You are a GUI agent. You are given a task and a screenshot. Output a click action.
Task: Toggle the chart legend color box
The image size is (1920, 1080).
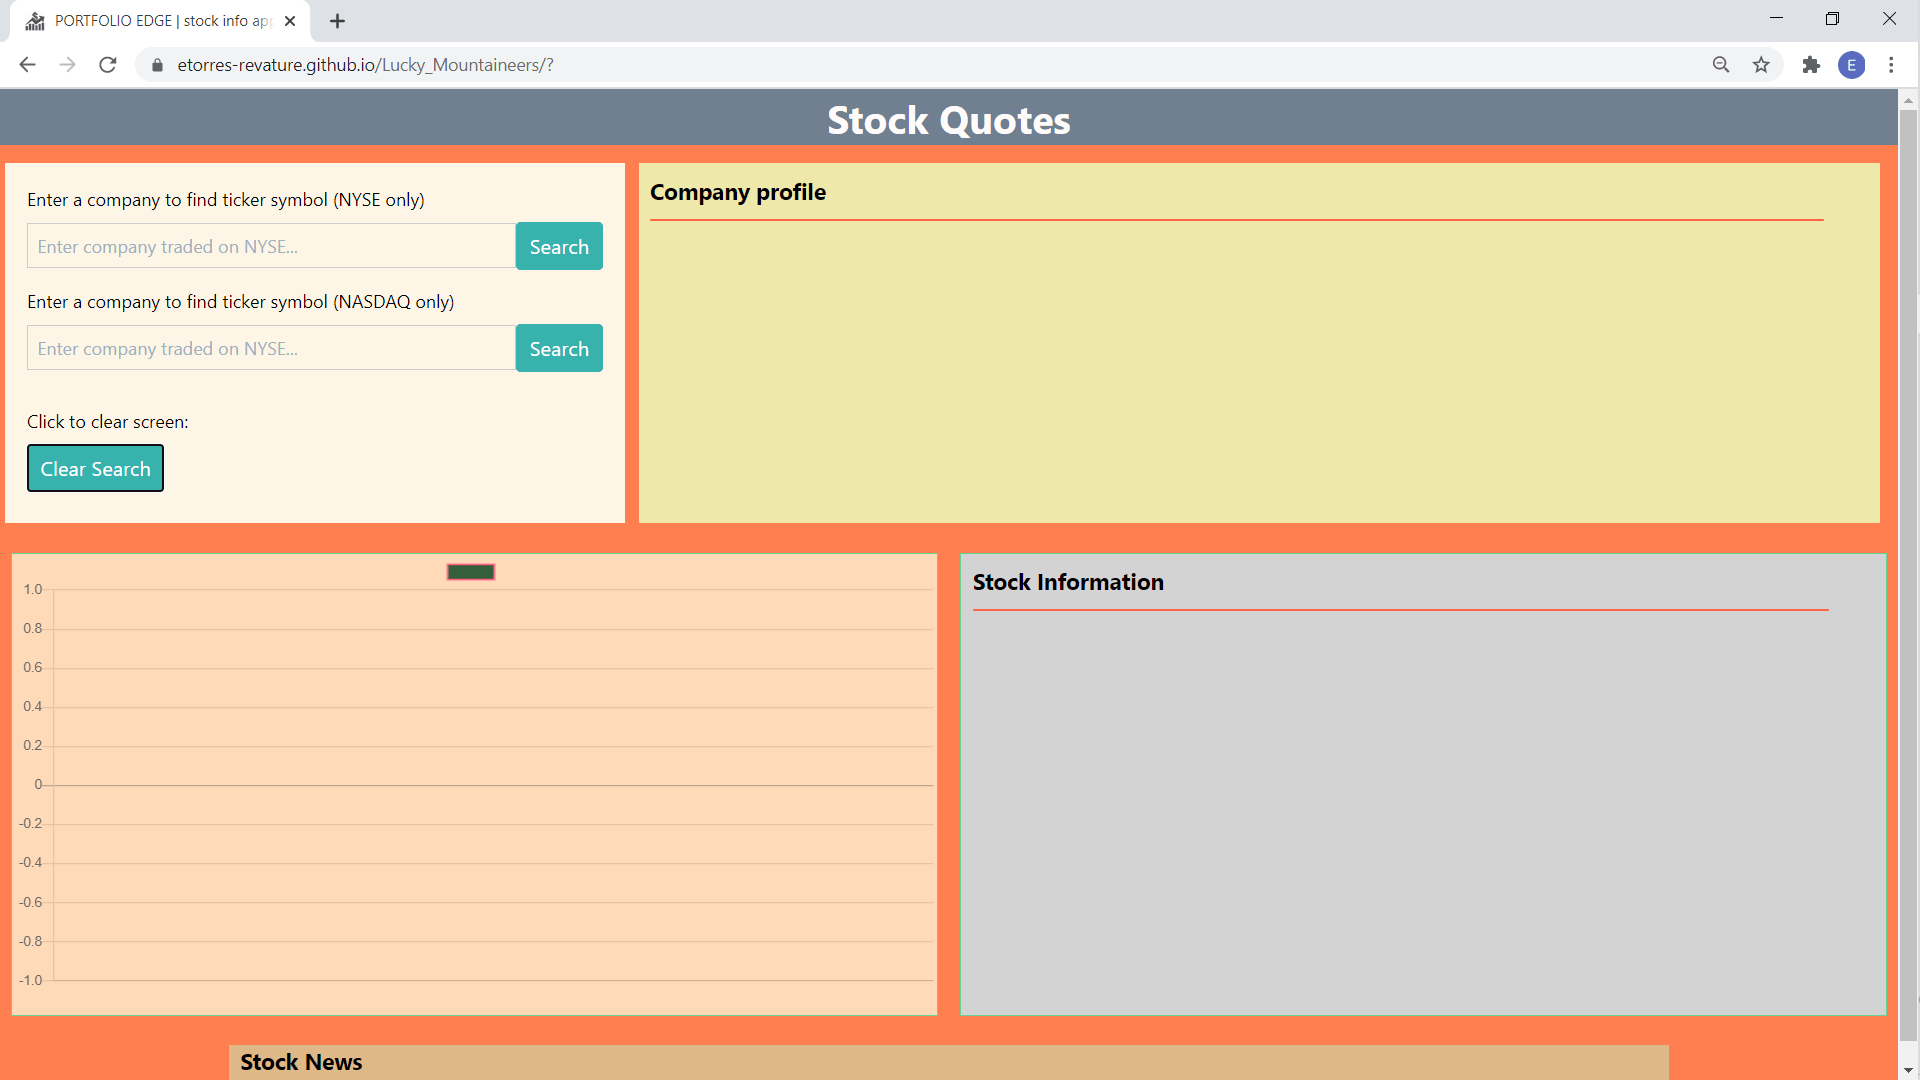click(470, 572)
